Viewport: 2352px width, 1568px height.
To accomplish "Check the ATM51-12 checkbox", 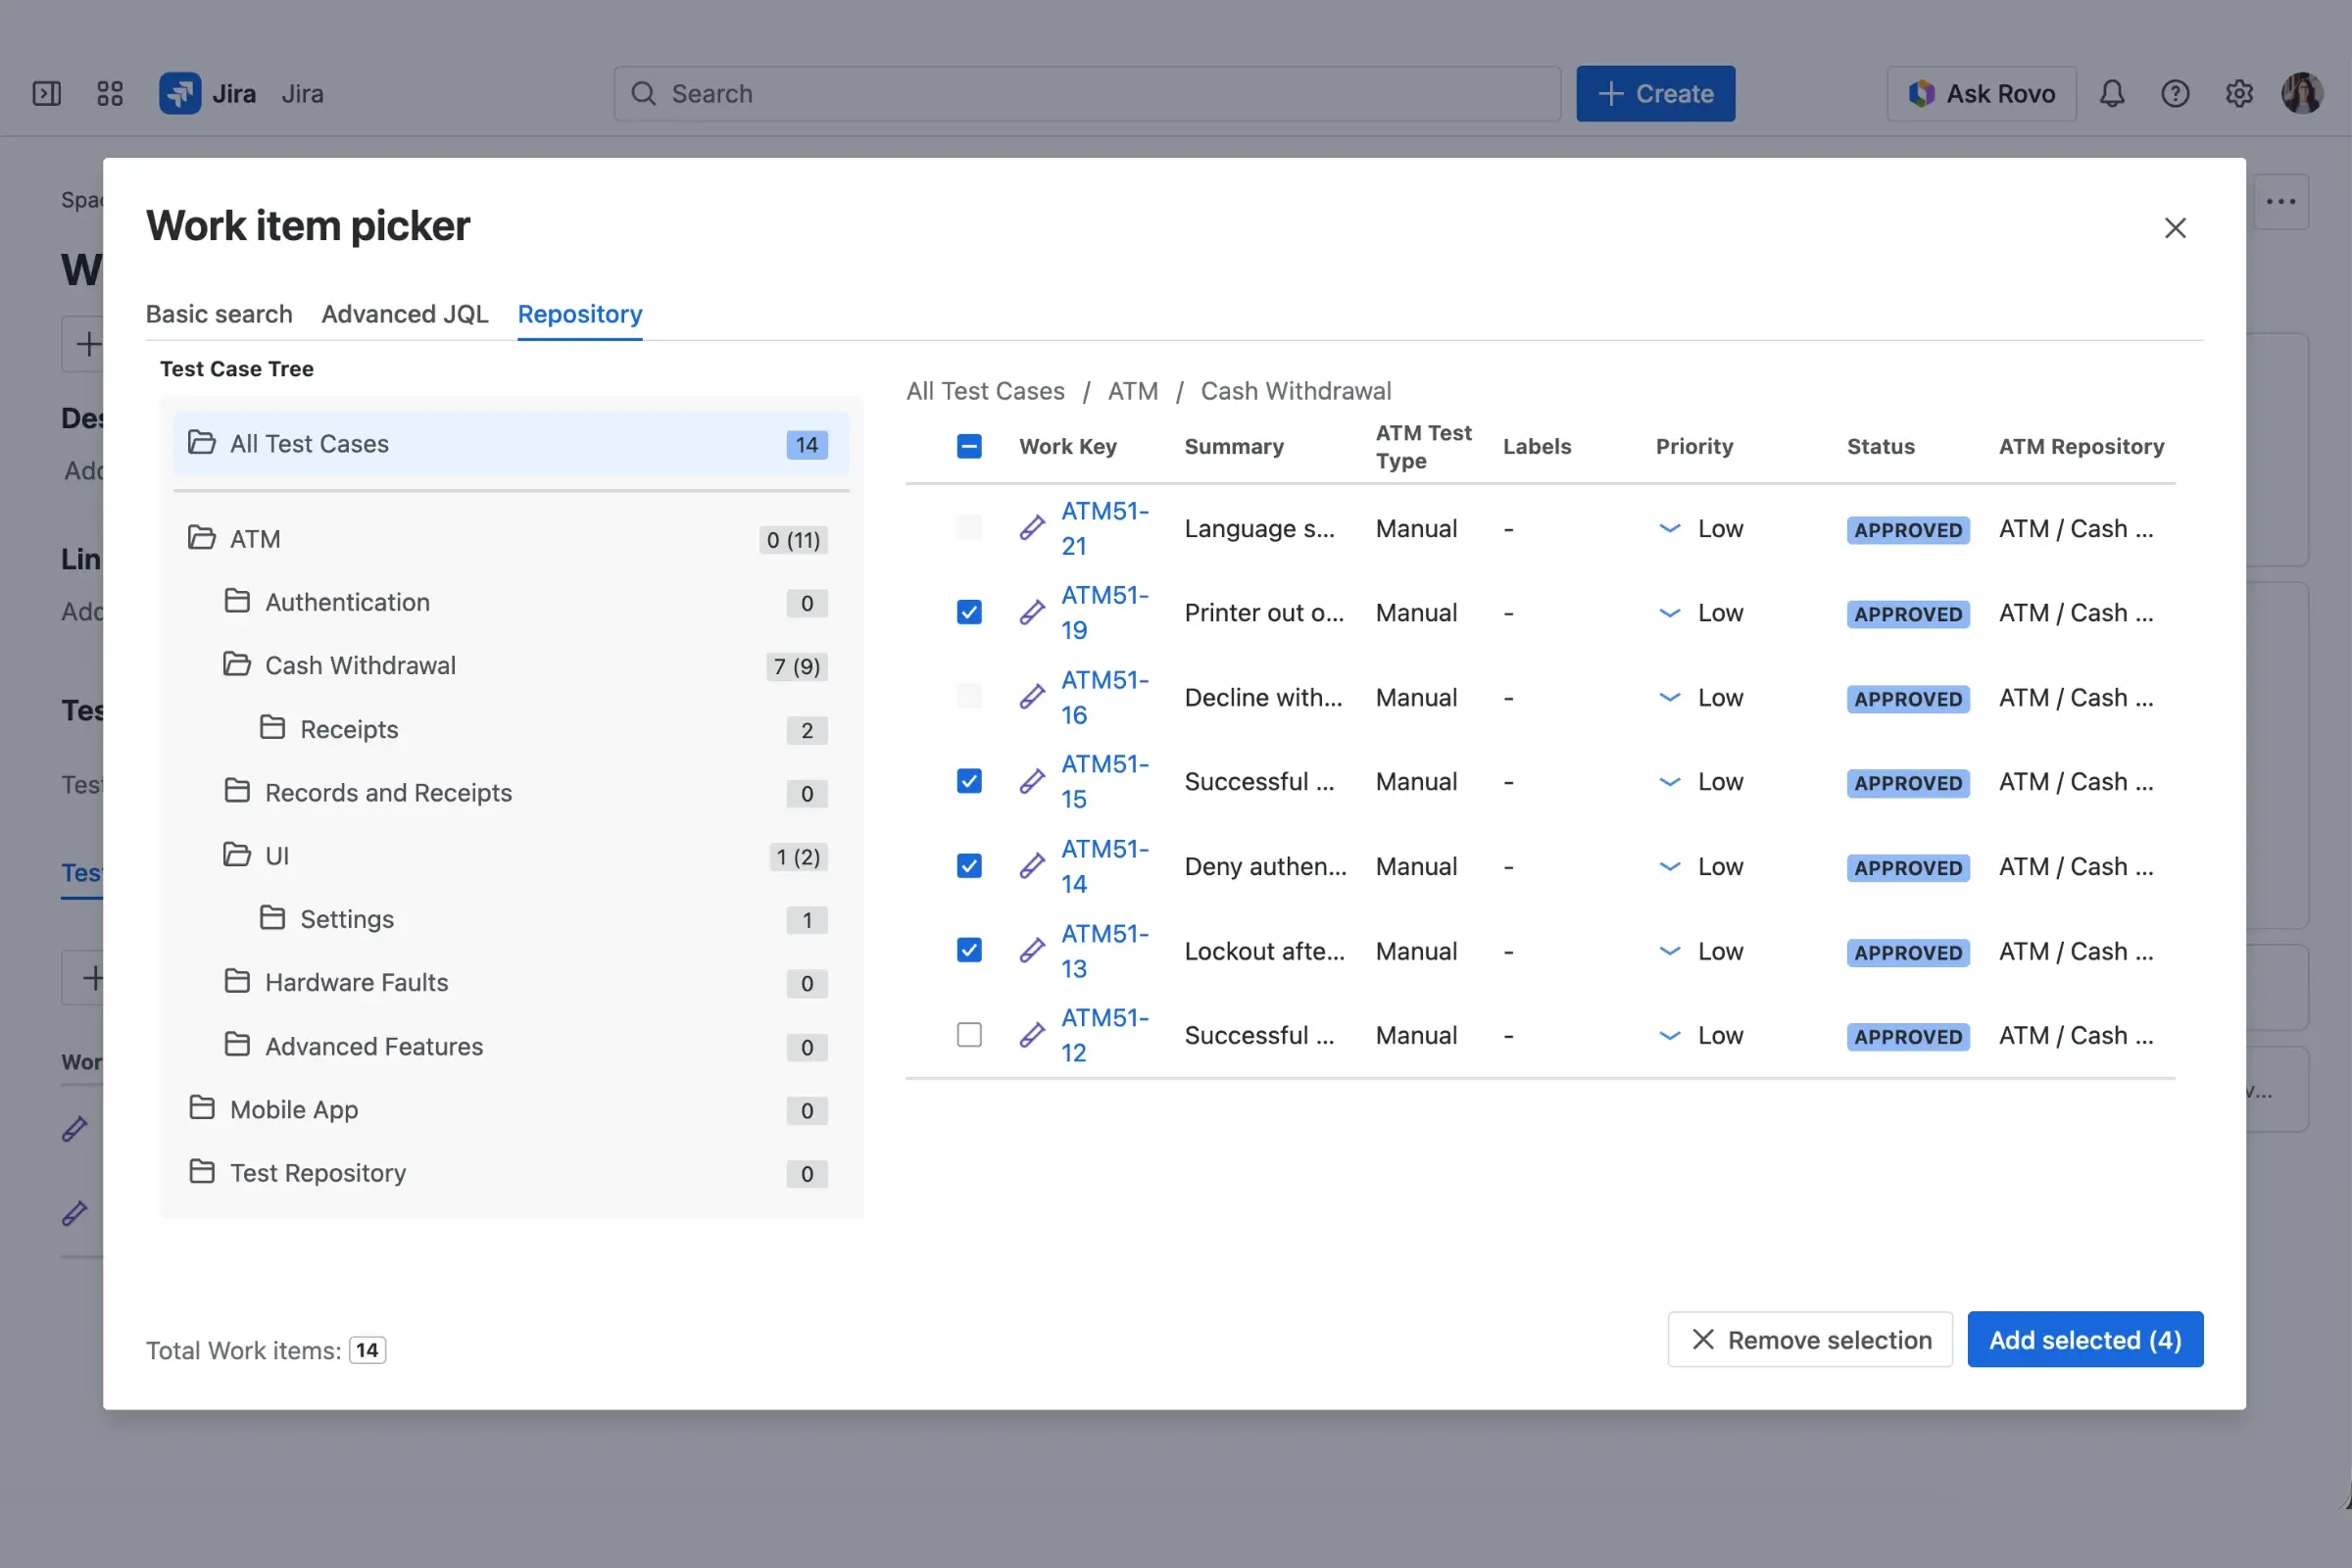I will pos(968,1034).
